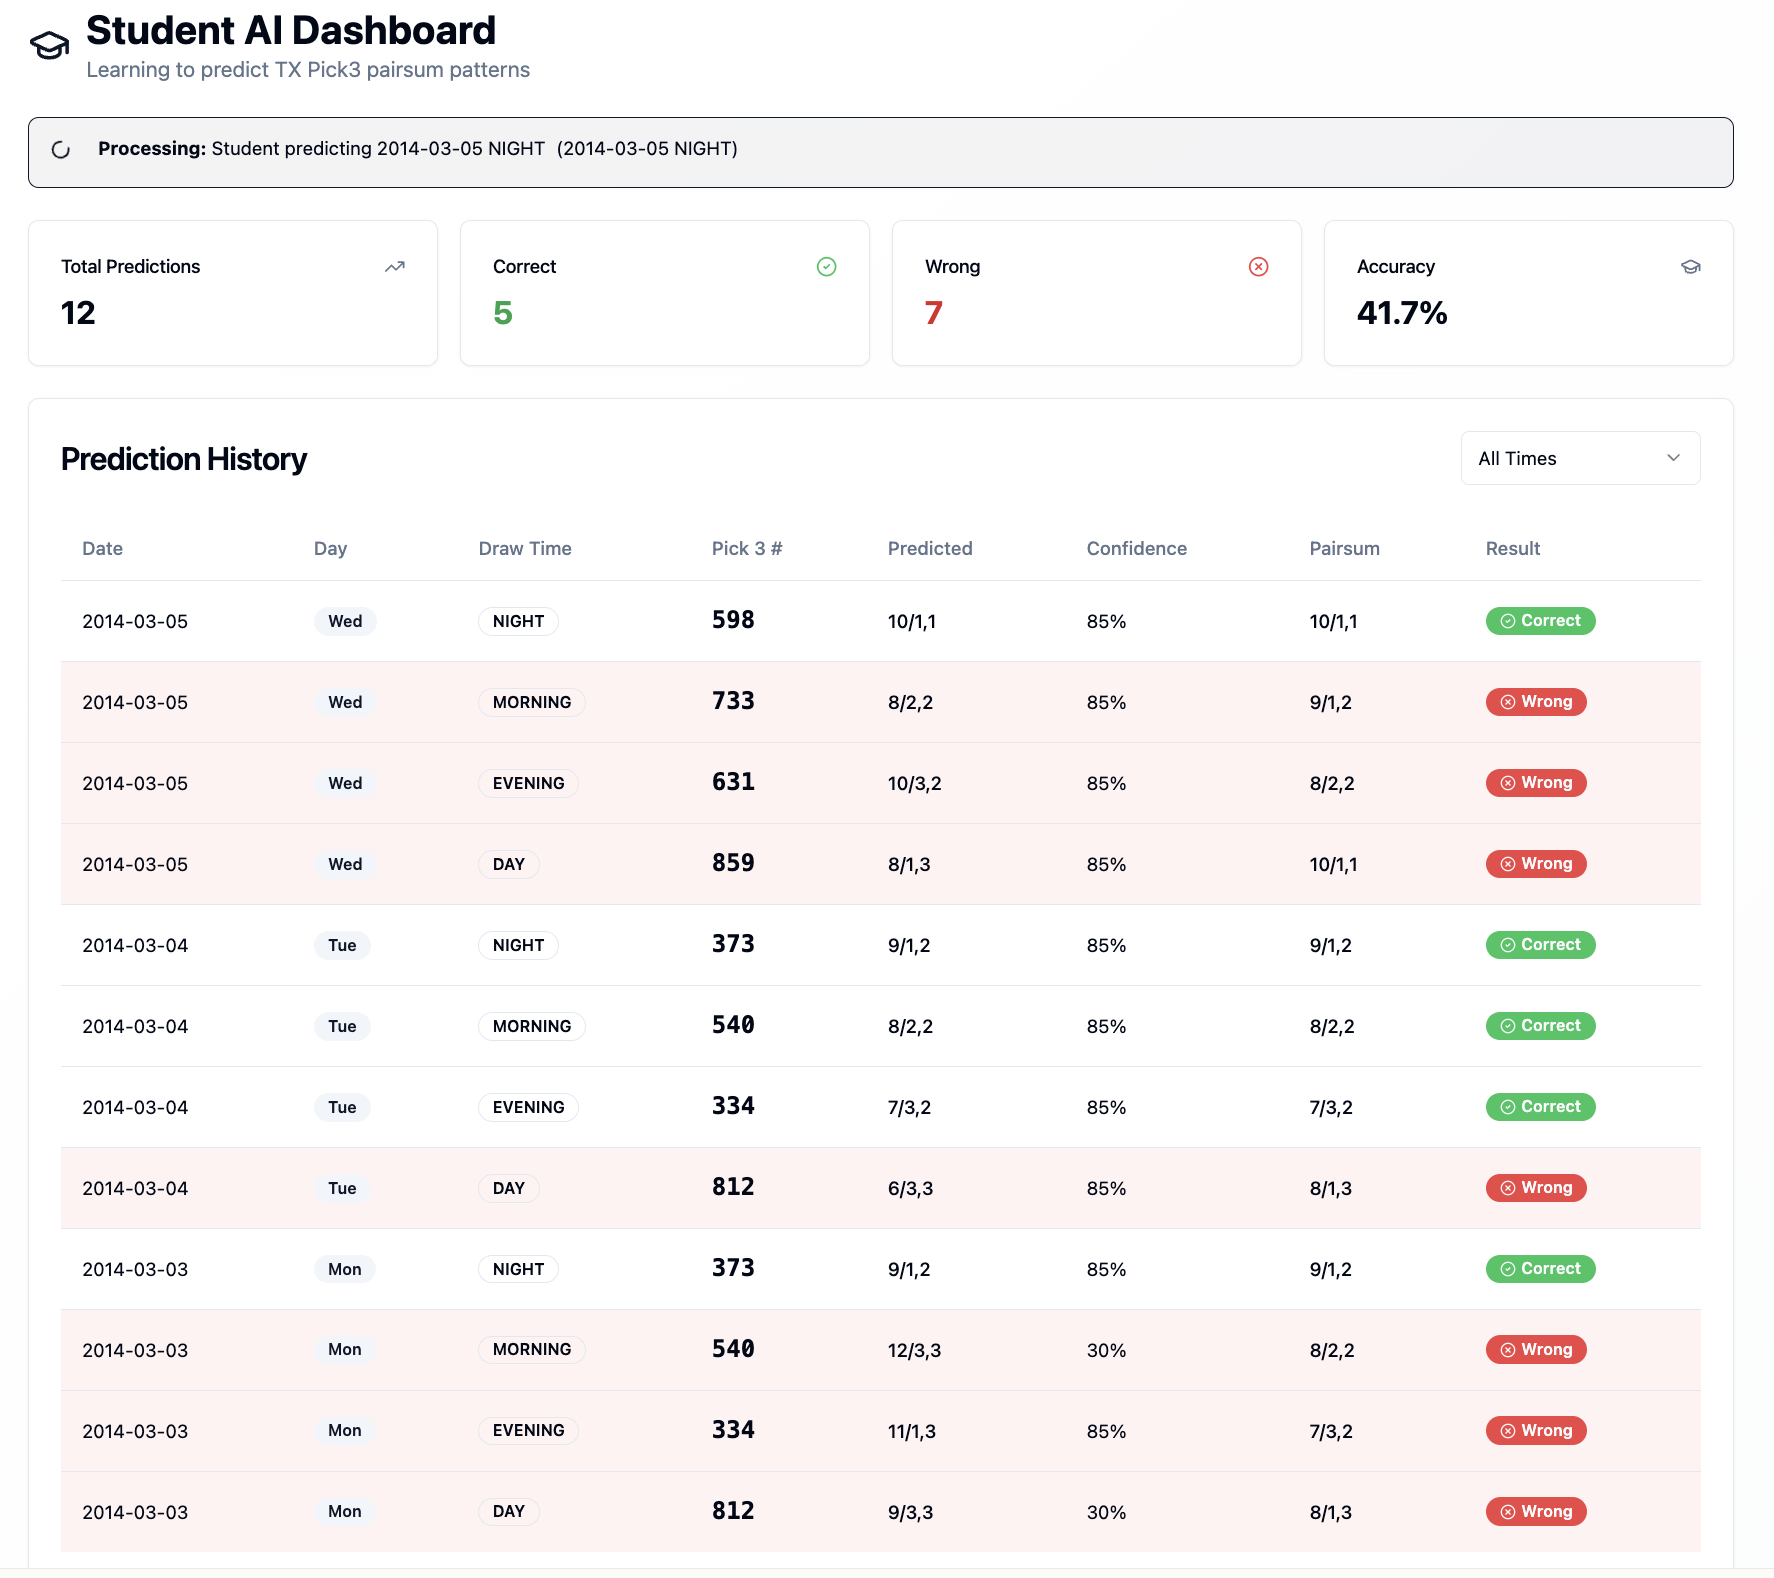Click the processing spinner icon
Image resolution: width=1774 pixels, height=1578 pixels.
pos(61,150)
